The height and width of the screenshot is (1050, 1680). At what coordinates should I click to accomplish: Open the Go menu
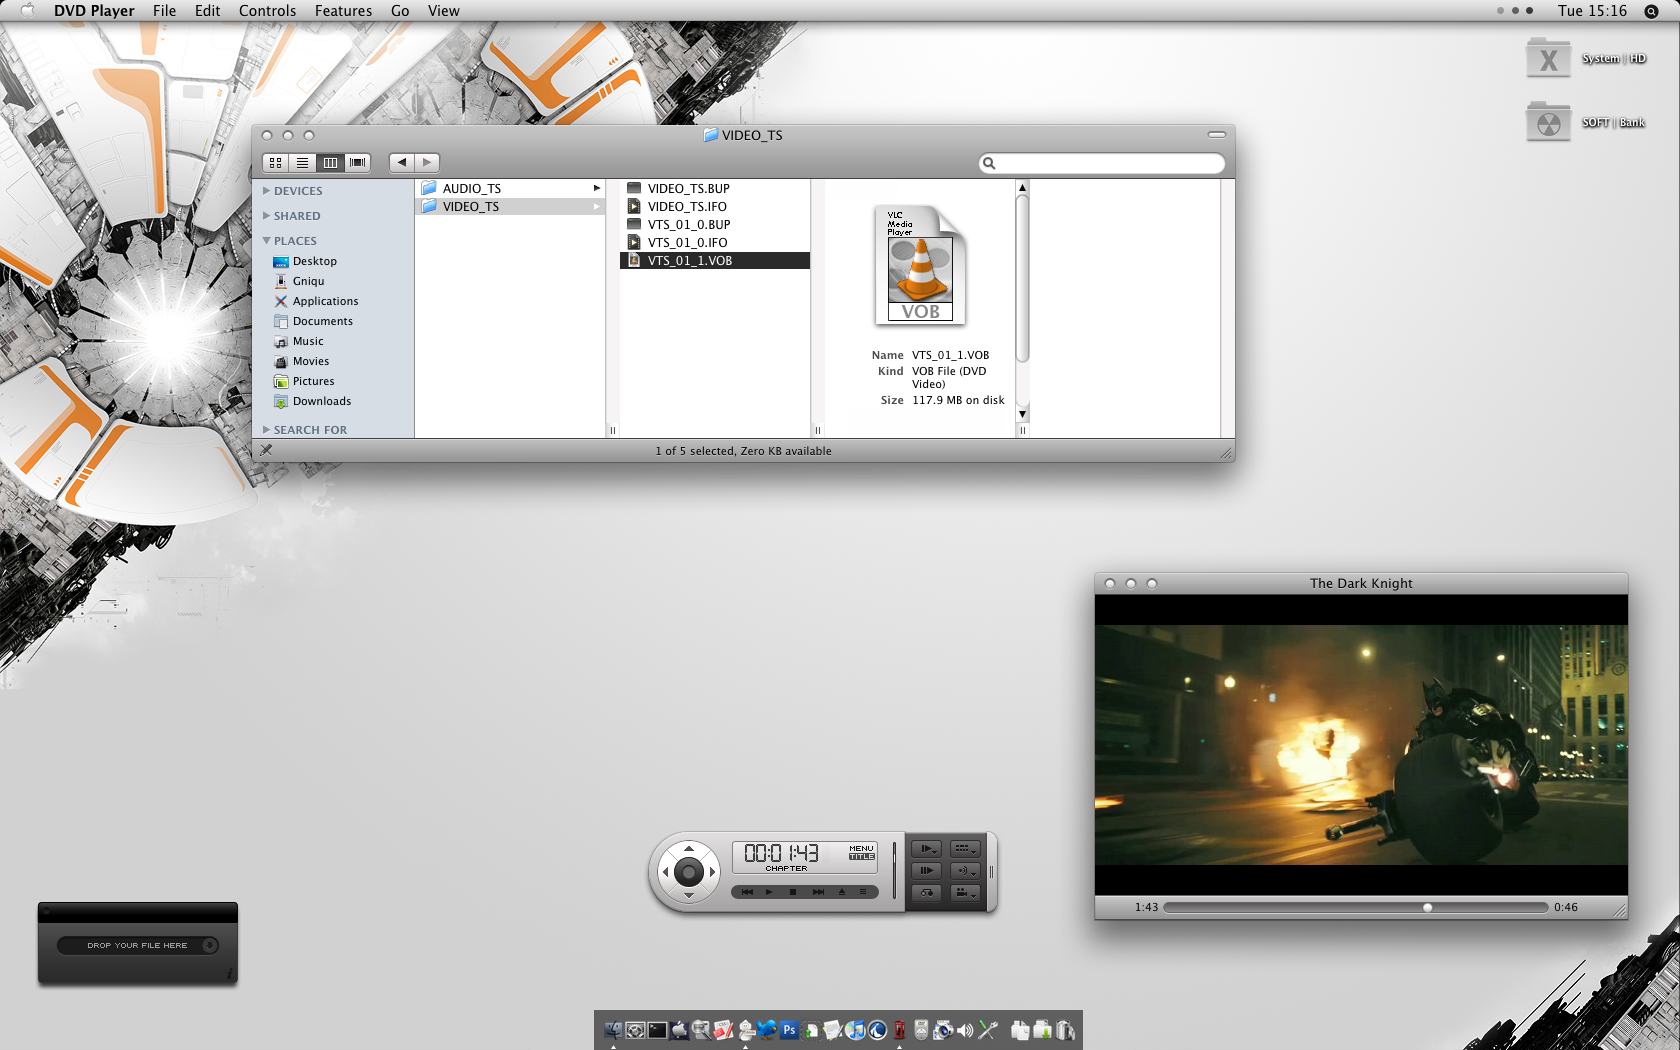[400, 11]
